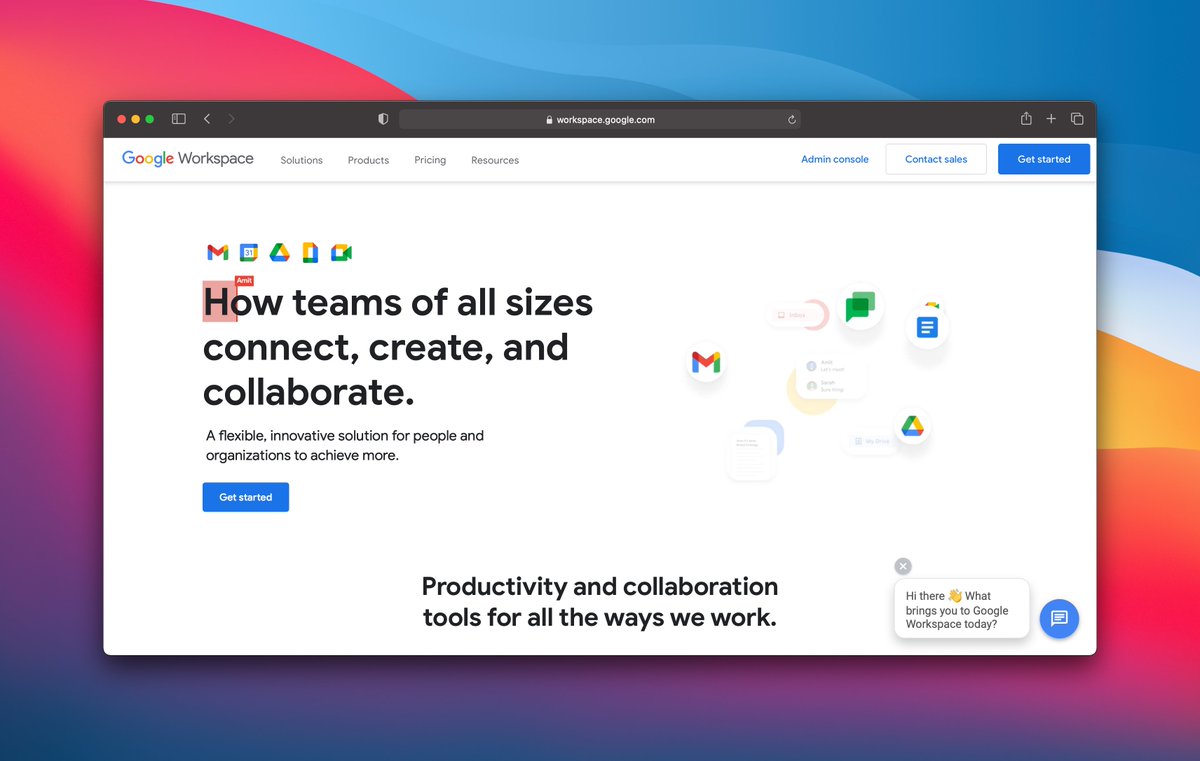
Task: Click the Get started button below the tagline
Action: (x=246, y=497)
